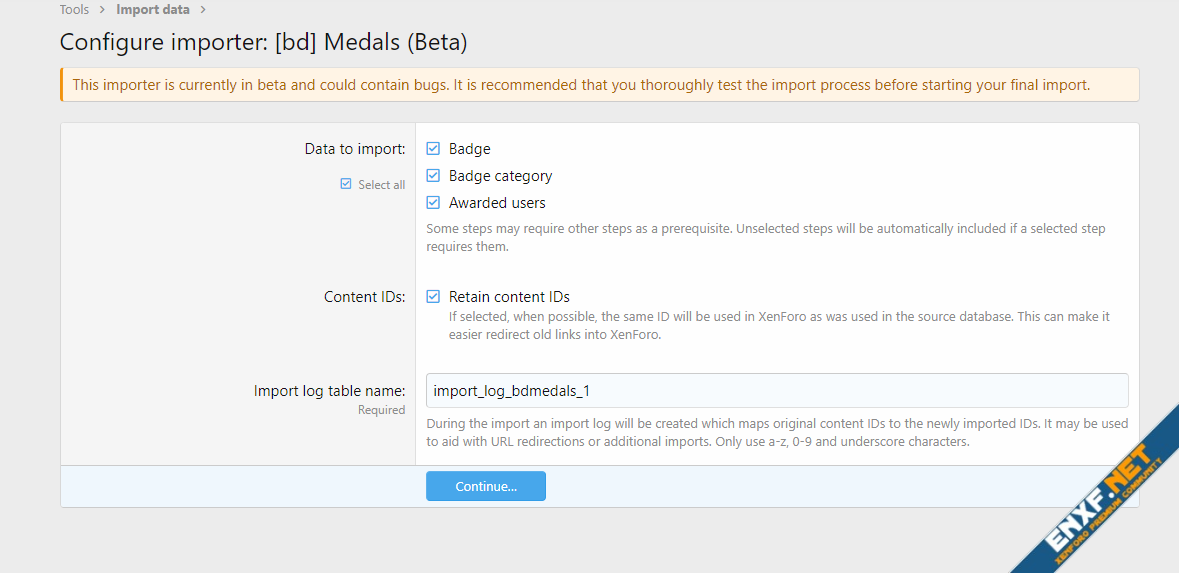
Task: Toggle the Badge category checkbox
Action: 433,176
